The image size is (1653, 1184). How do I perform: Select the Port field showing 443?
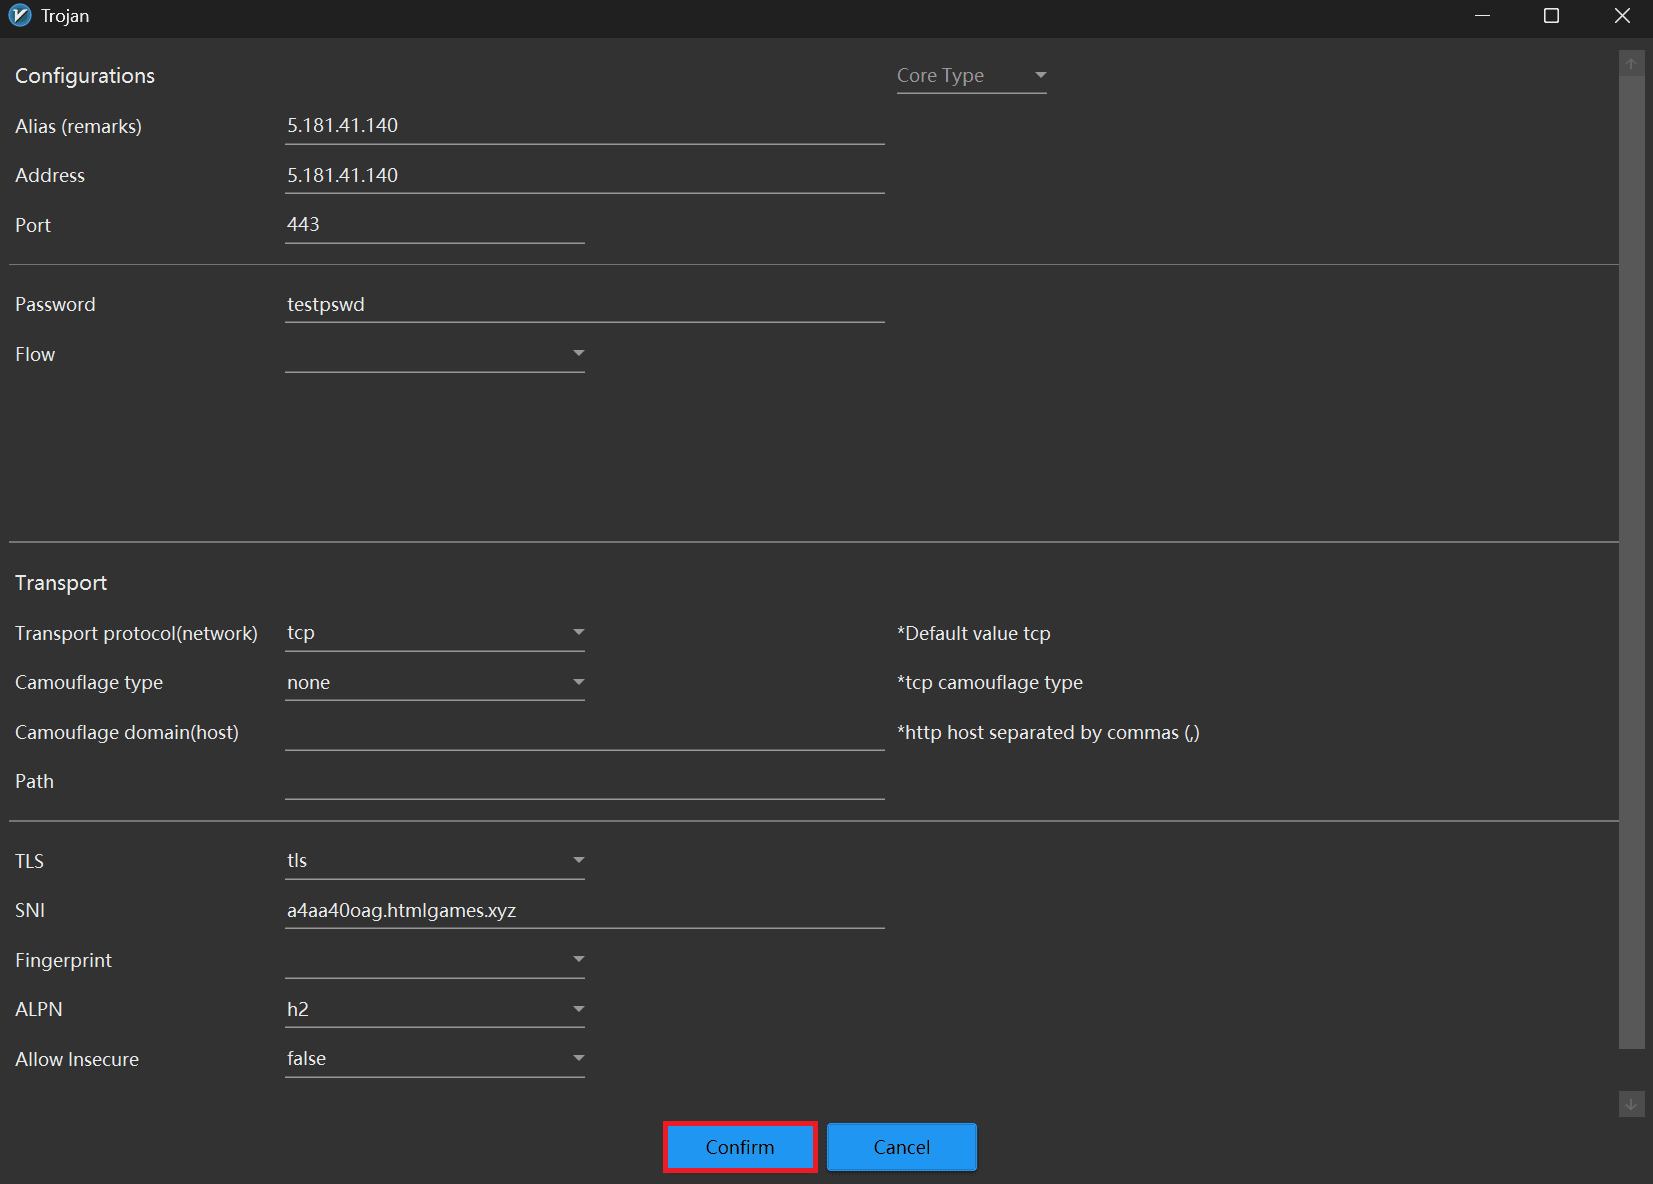point(434,224)
